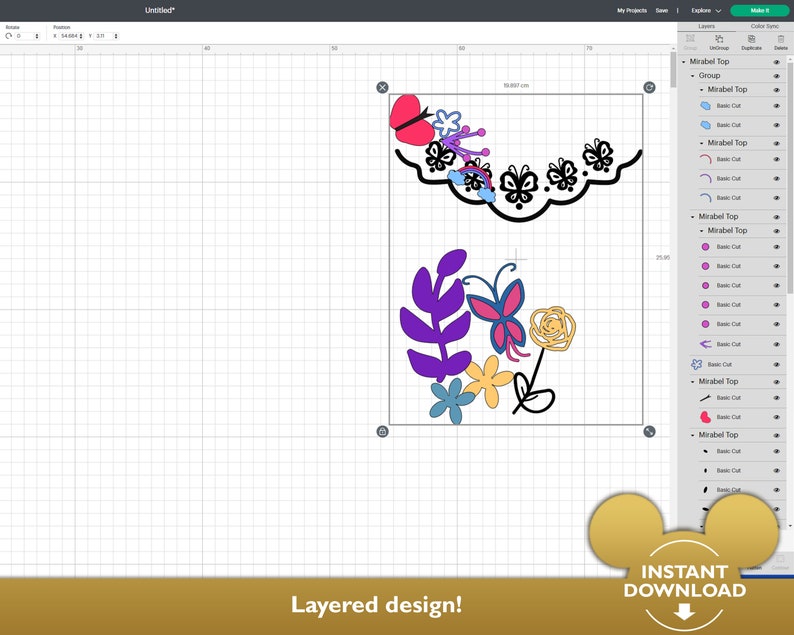
Task: Select the purple arc layer thumbnail
Action: 705,179
